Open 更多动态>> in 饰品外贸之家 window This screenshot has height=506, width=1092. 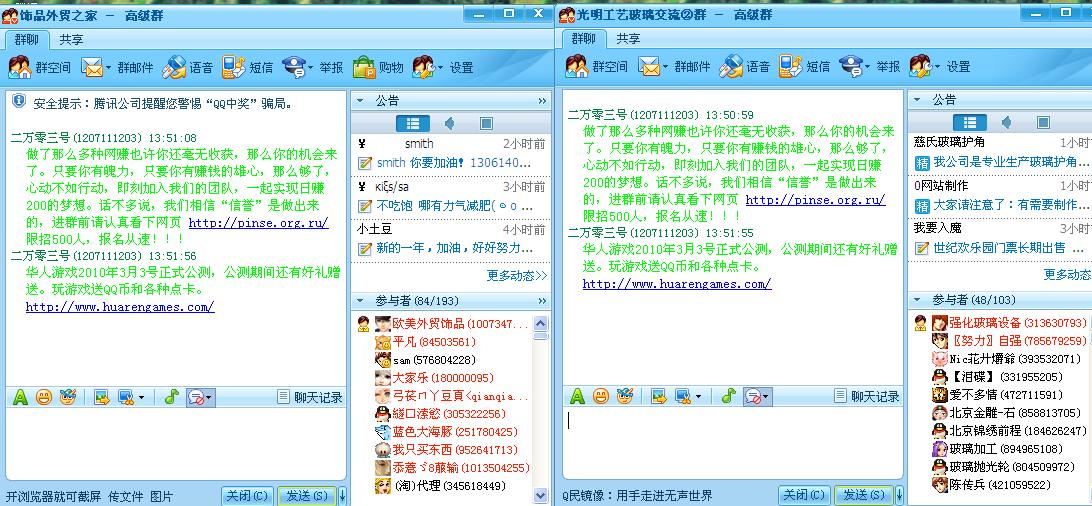coord(517,276)
